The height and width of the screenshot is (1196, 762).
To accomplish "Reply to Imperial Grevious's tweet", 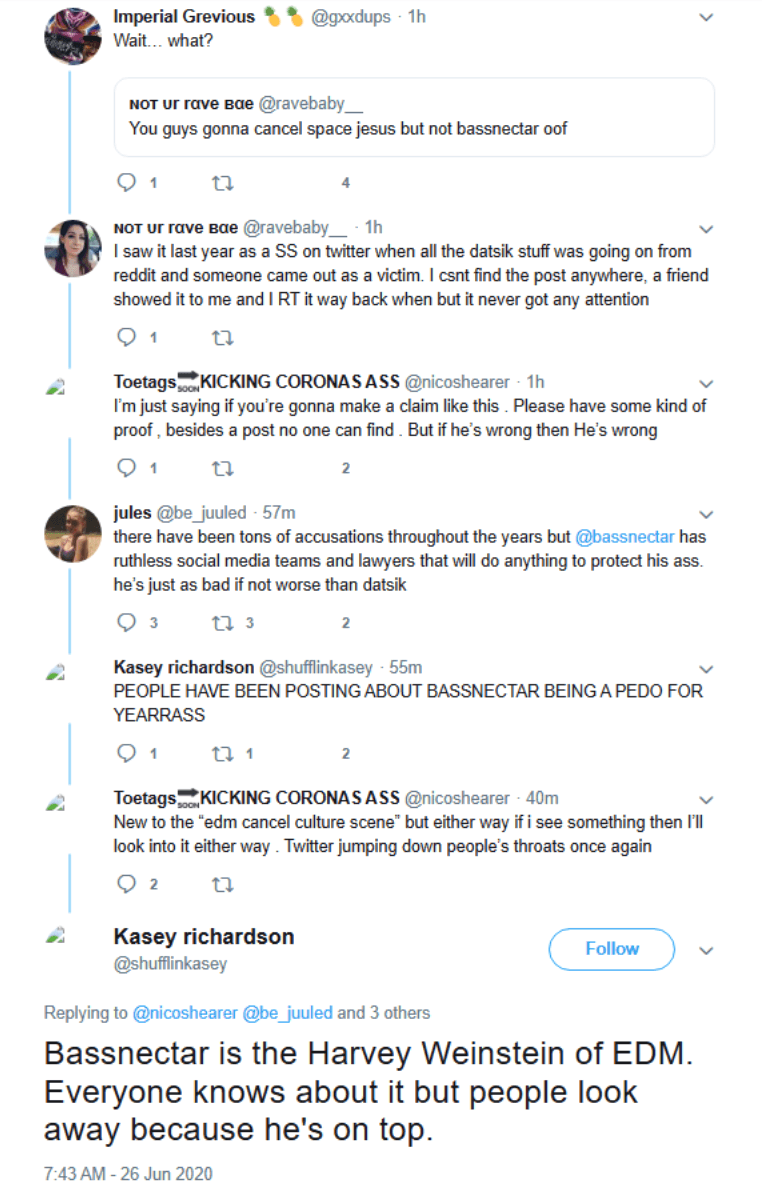I will click(x=126, y=183).
